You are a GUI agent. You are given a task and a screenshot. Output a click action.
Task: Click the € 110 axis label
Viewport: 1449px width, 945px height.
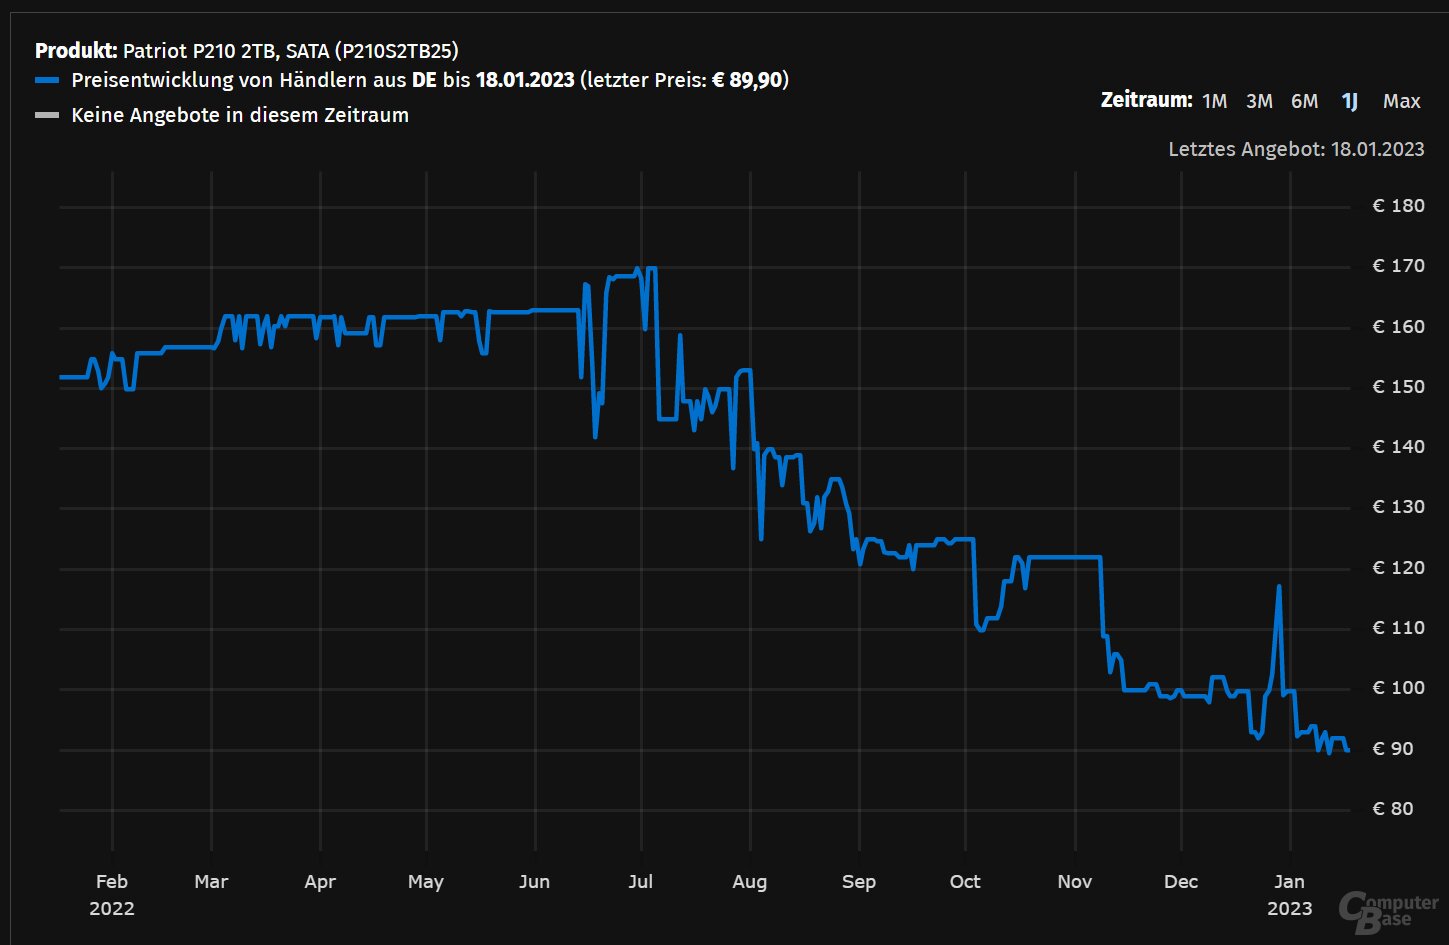pos(1398,628)
